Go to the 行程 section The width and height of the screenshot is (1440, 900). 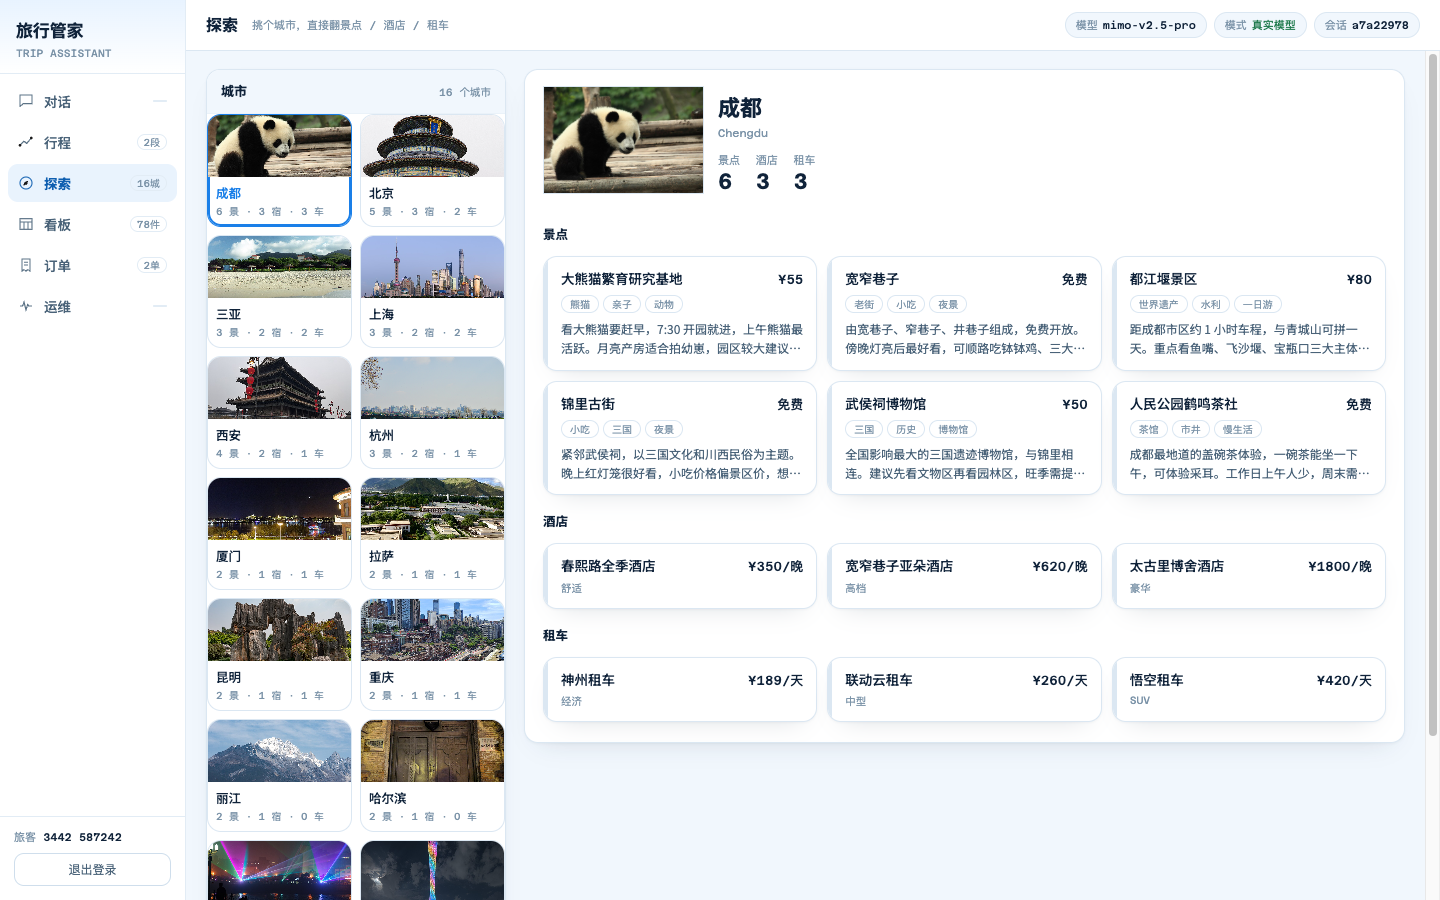[92, 142]
